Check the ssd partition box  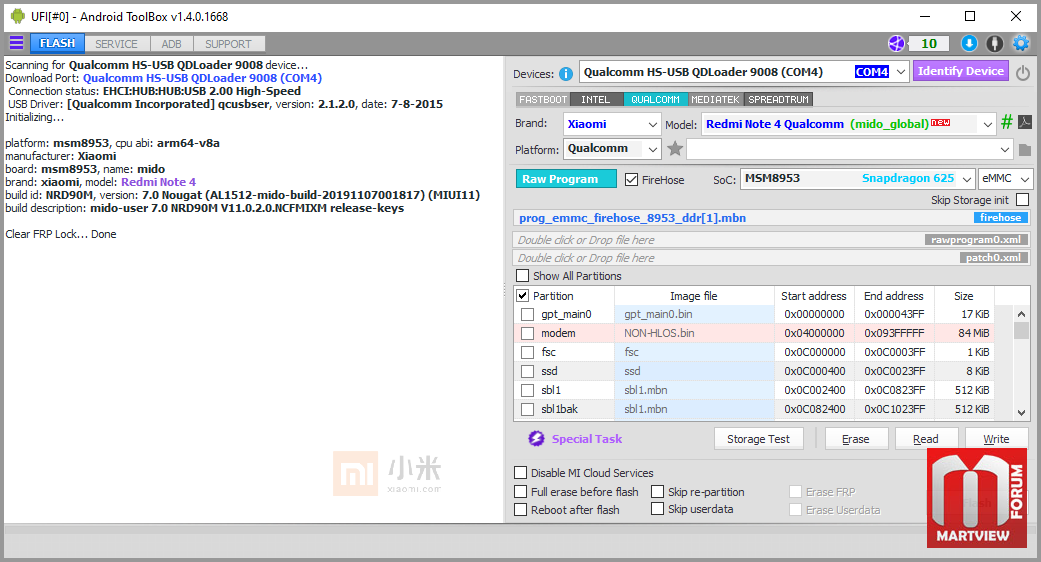coord(527,371)
